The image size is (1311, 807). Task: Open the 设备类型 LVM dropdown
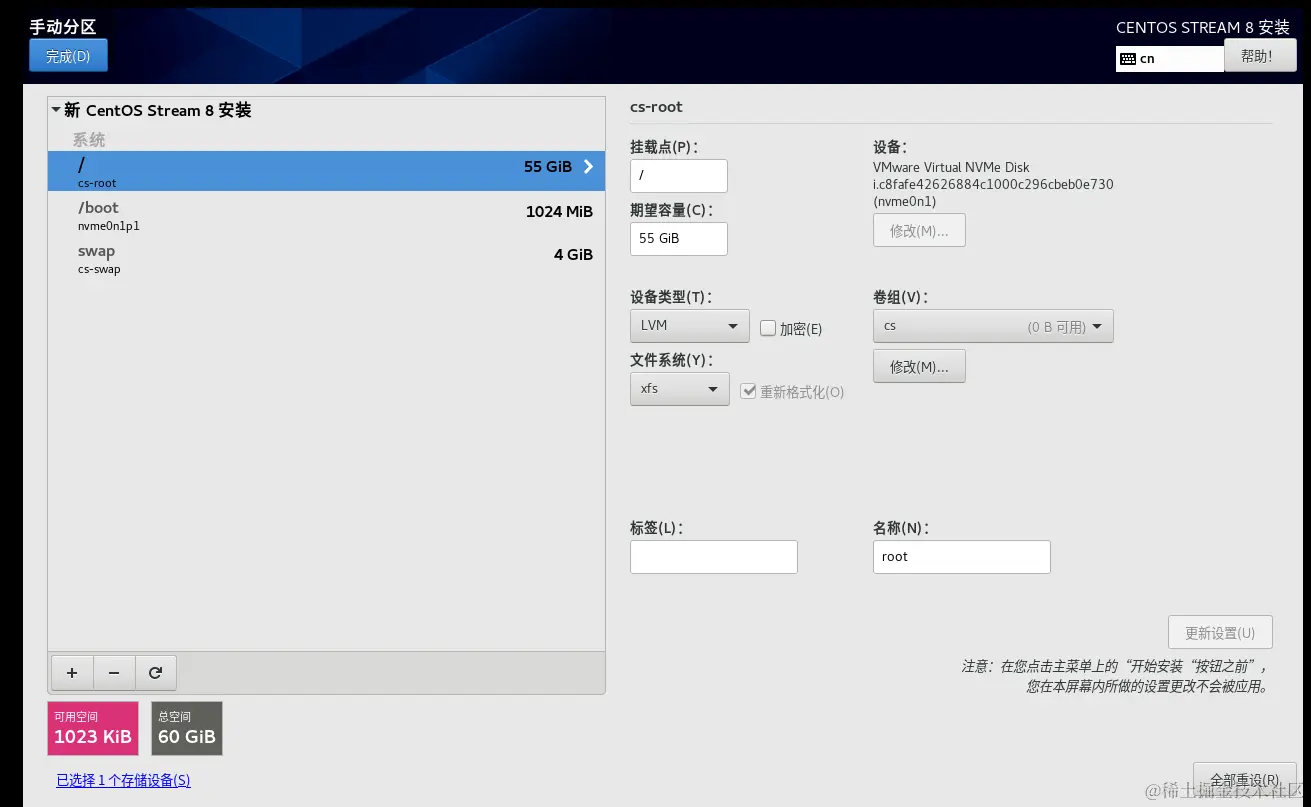click(689, 325)
